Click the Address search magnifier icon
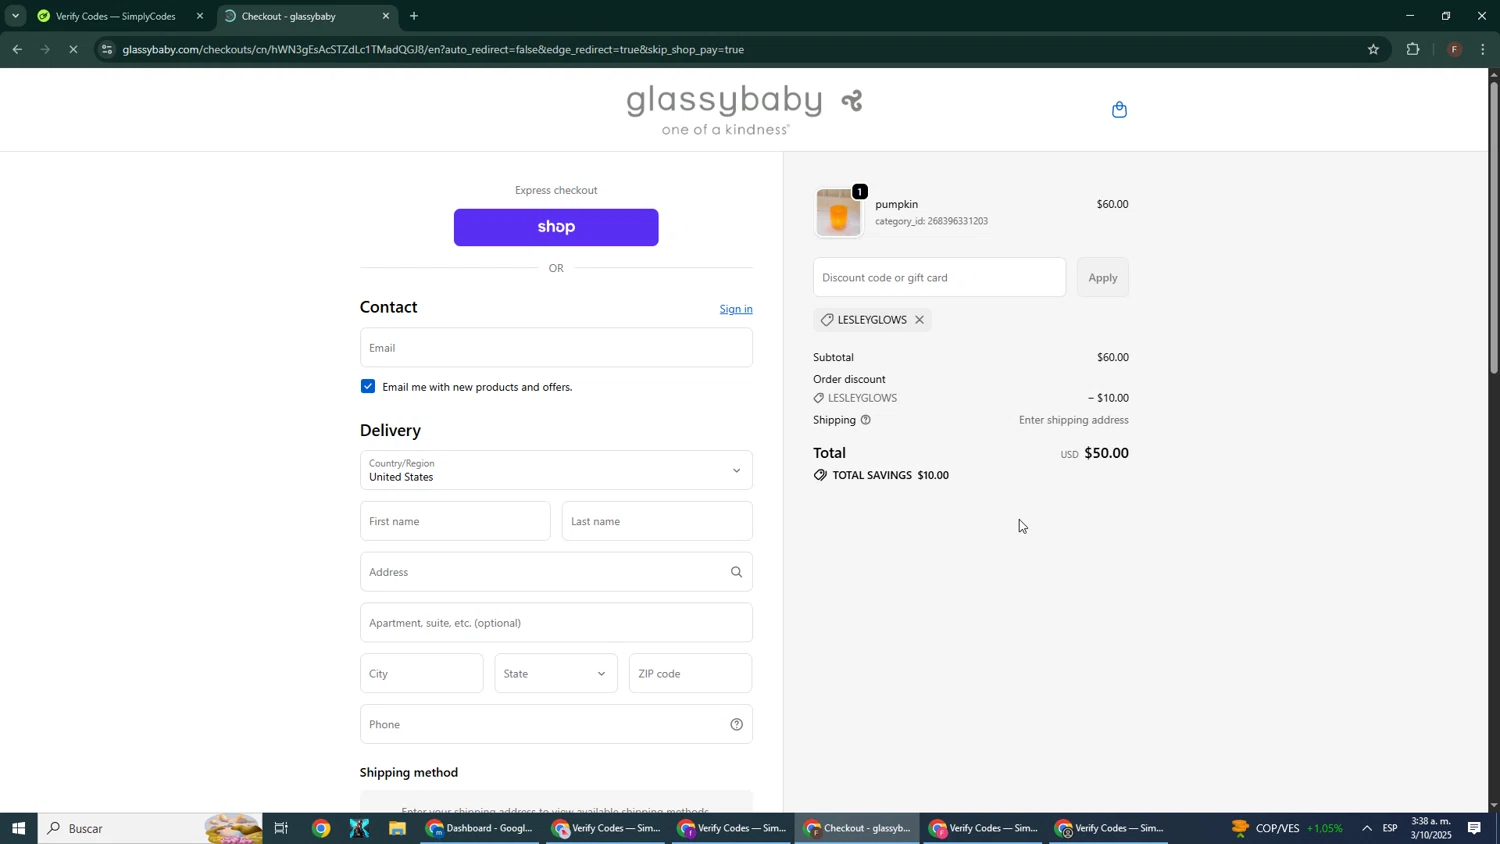 click(x=736, y=572)
